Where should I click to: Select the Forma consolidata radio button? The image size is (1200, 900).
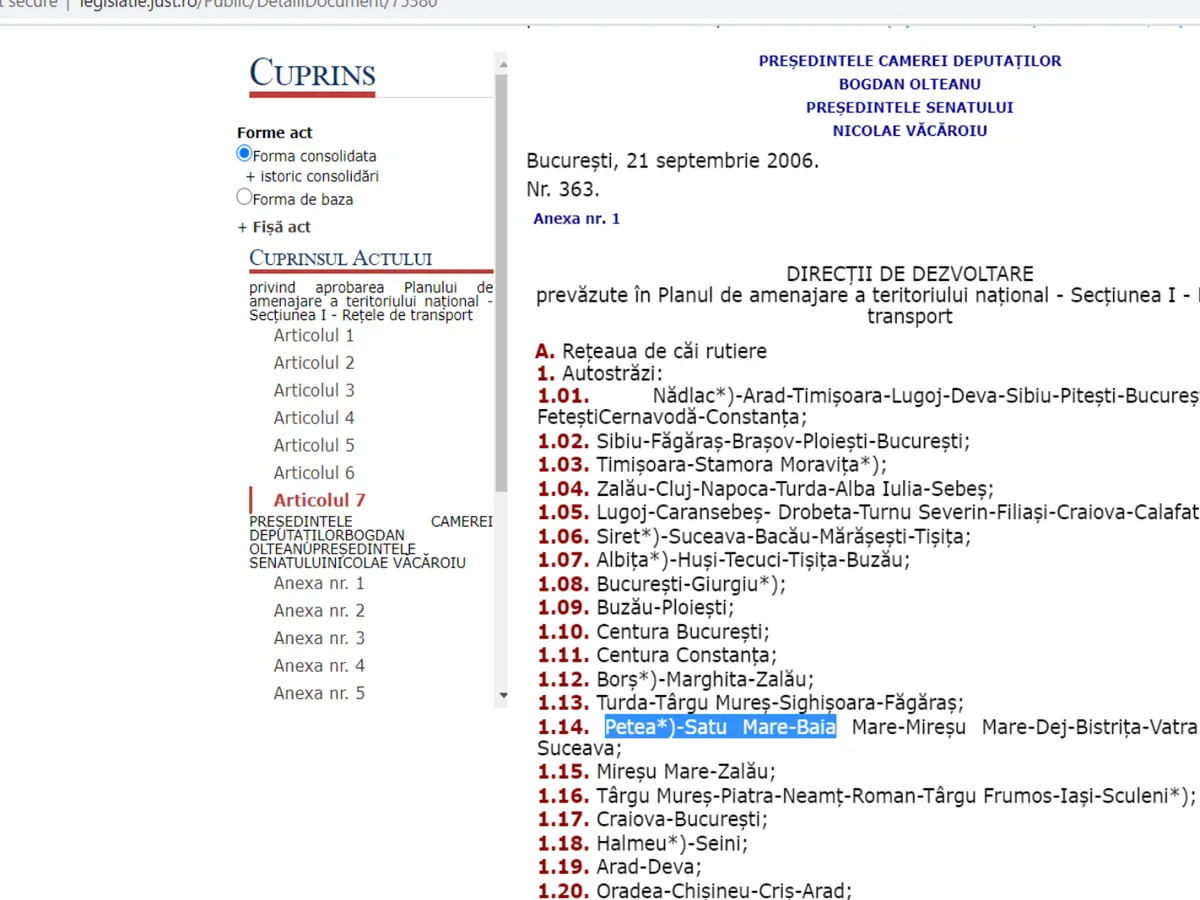coord(244,154)
